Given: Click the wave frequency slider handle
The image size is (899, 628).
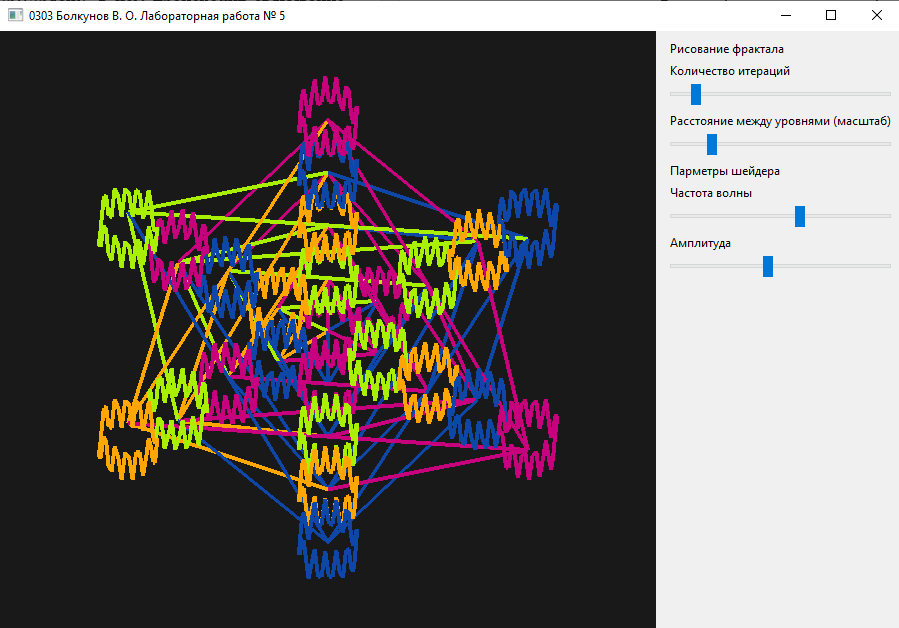Looking at the screenshot, I should (x=800, y=216).
